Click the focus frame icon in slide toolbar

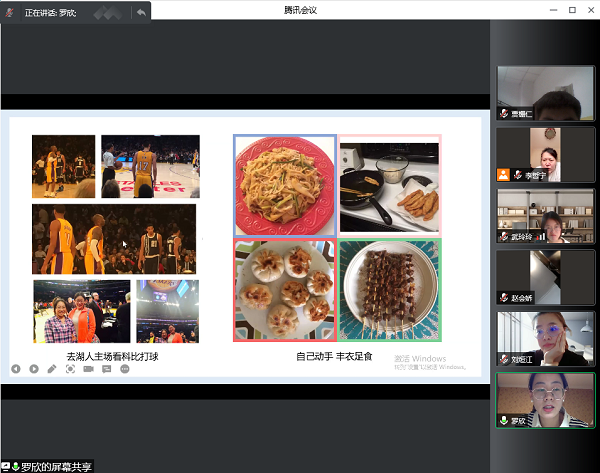pyautogui.click(x=70, y=368)
